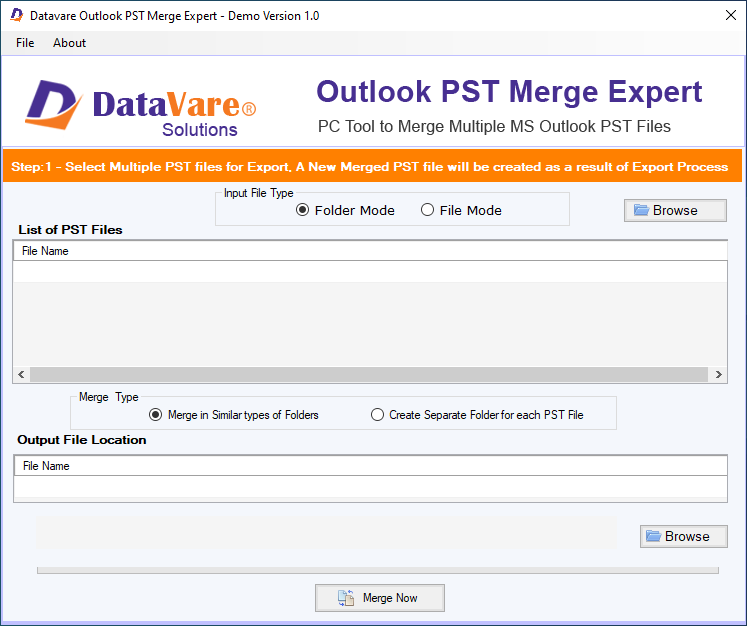Click the Merge Now button
The height and width of the screenshot is (626, 747).
(x=380, y=598)
